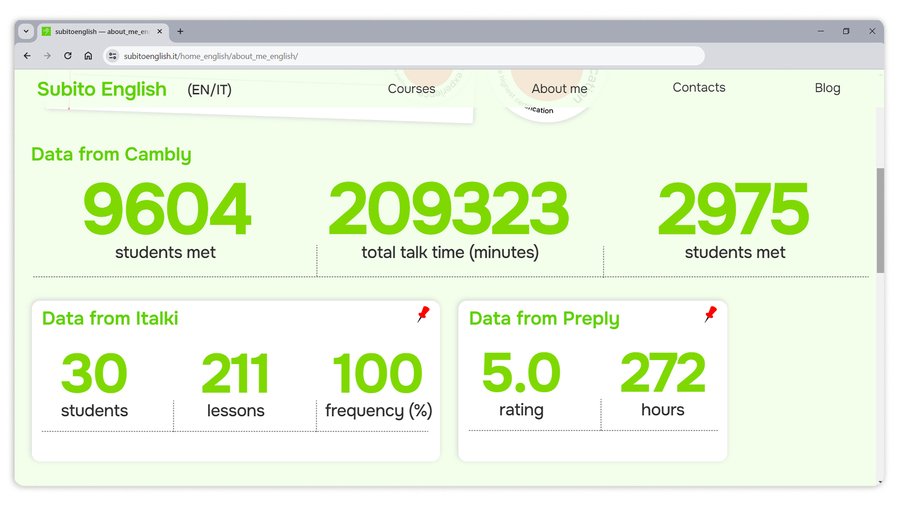Maximize the browser window
Viewport: 900px width, 506px height.
[x=846, y=31]
